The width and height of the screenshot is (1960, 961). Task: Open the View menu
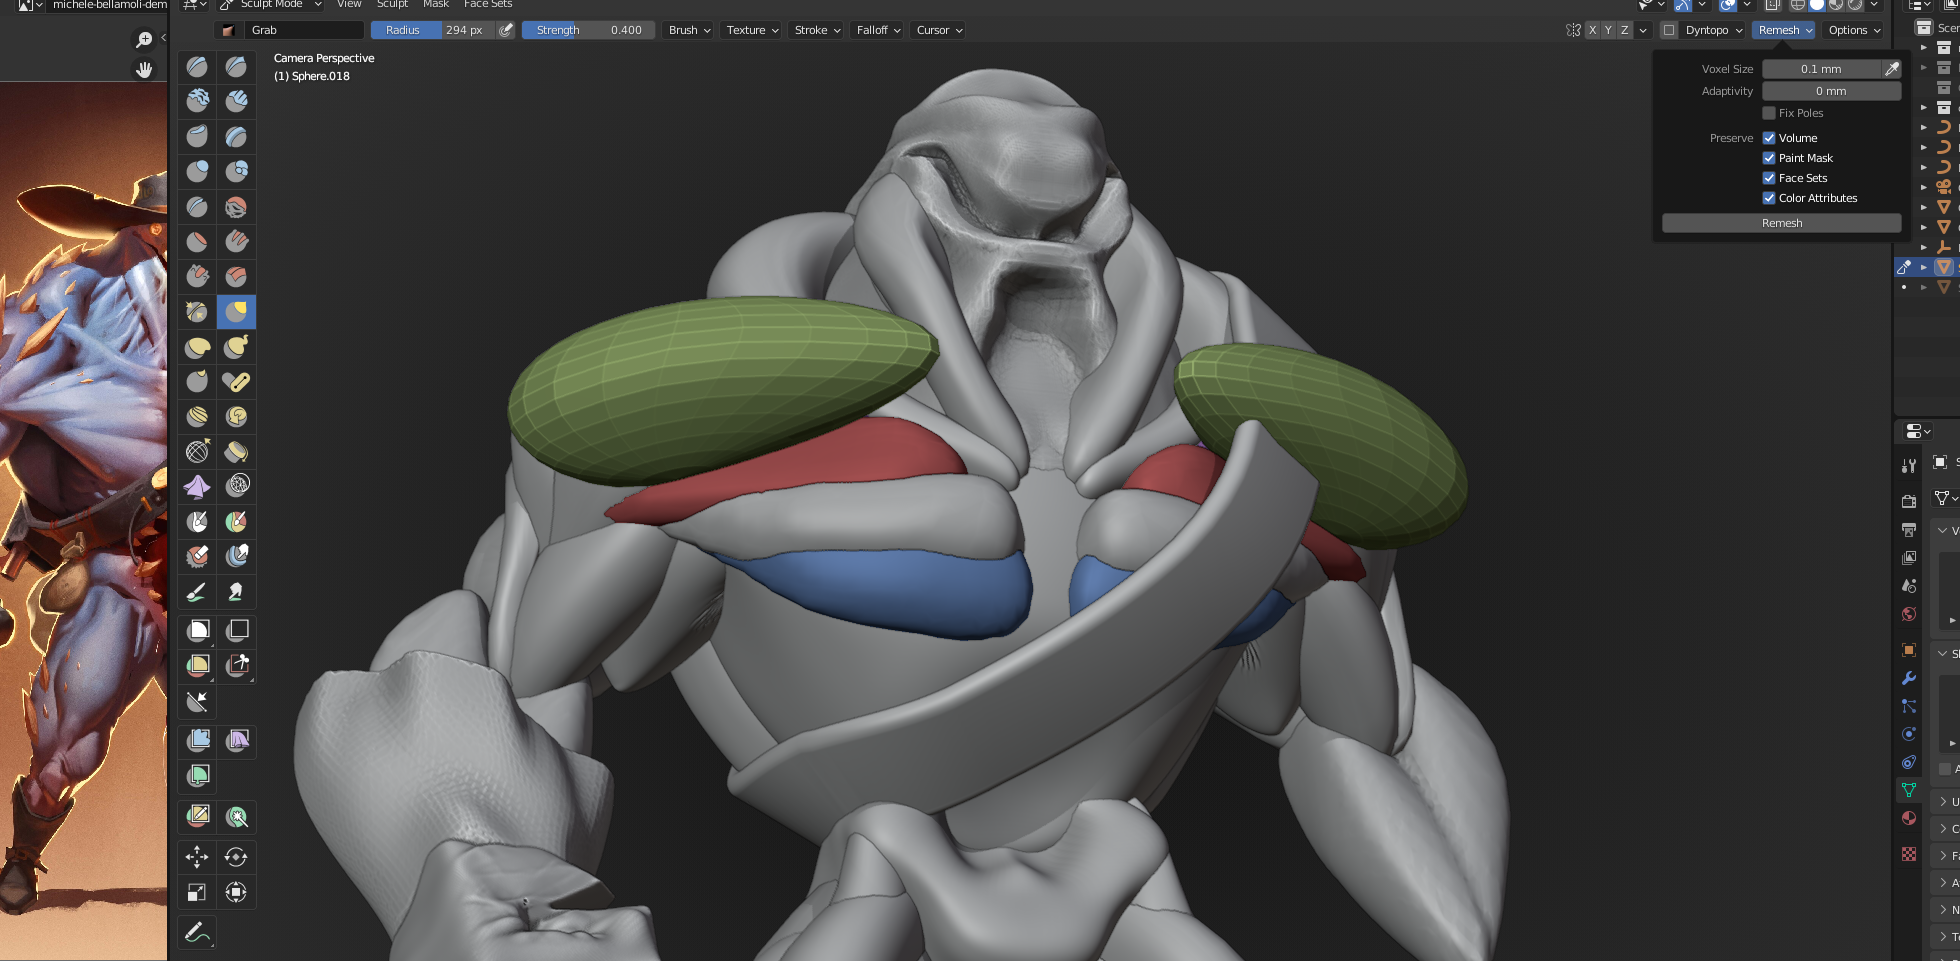[349, 4]
